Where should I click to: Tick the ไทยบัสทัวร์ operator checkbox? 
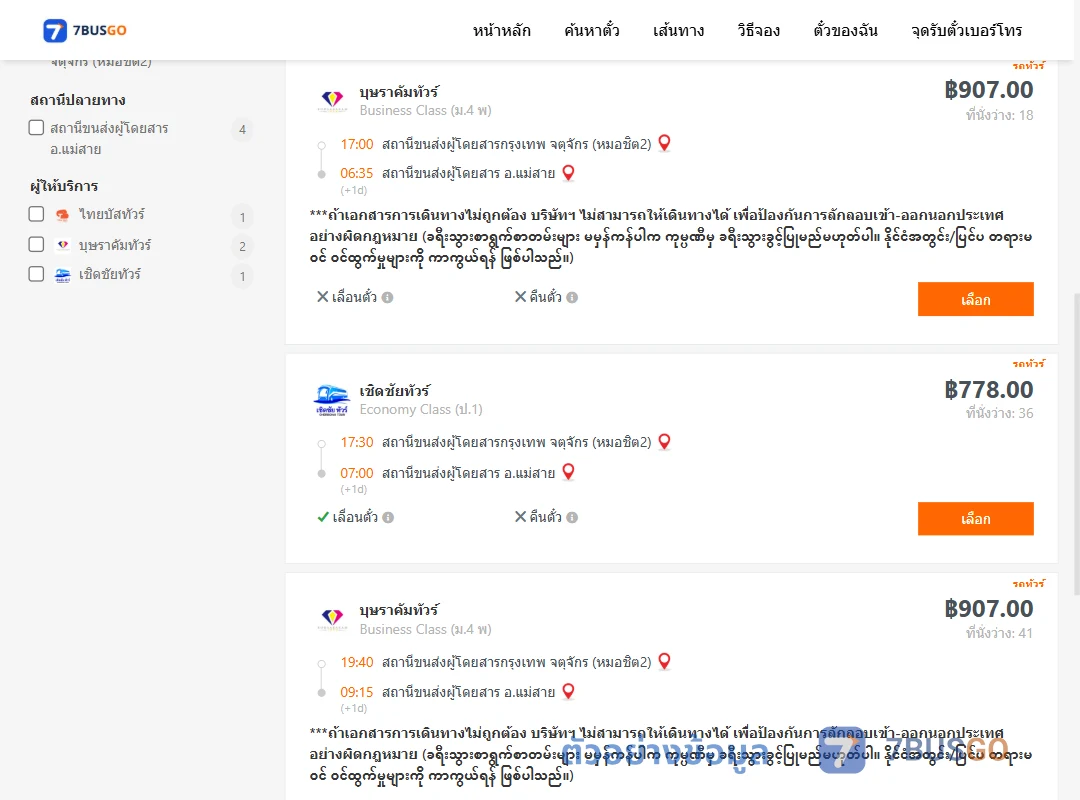point(37,214)
